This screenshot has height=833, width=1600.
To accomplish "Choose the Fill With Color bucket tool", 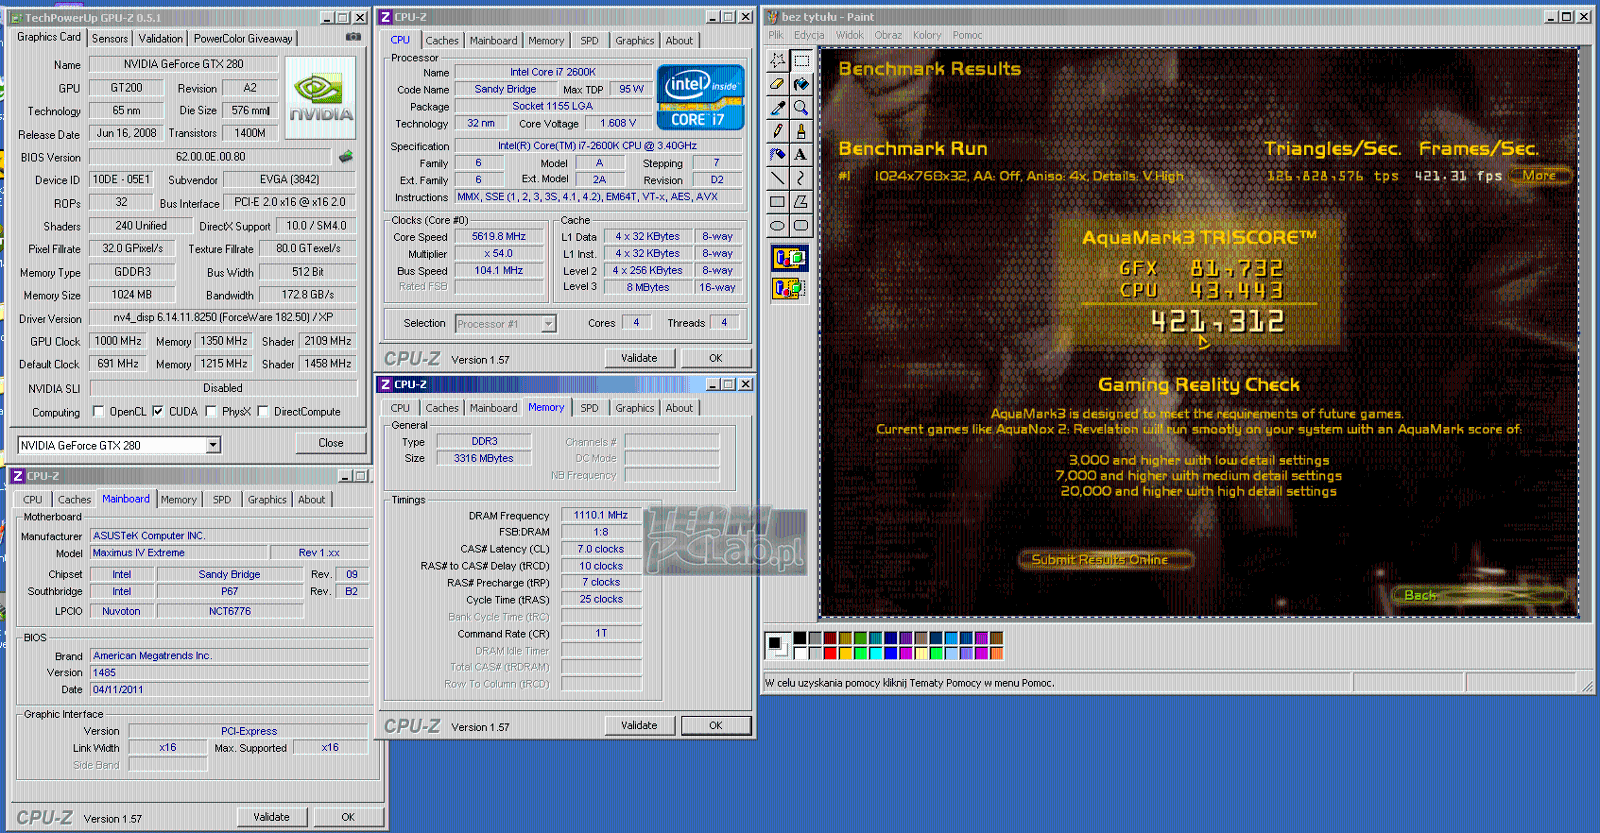I will click(x=801, y=84).
